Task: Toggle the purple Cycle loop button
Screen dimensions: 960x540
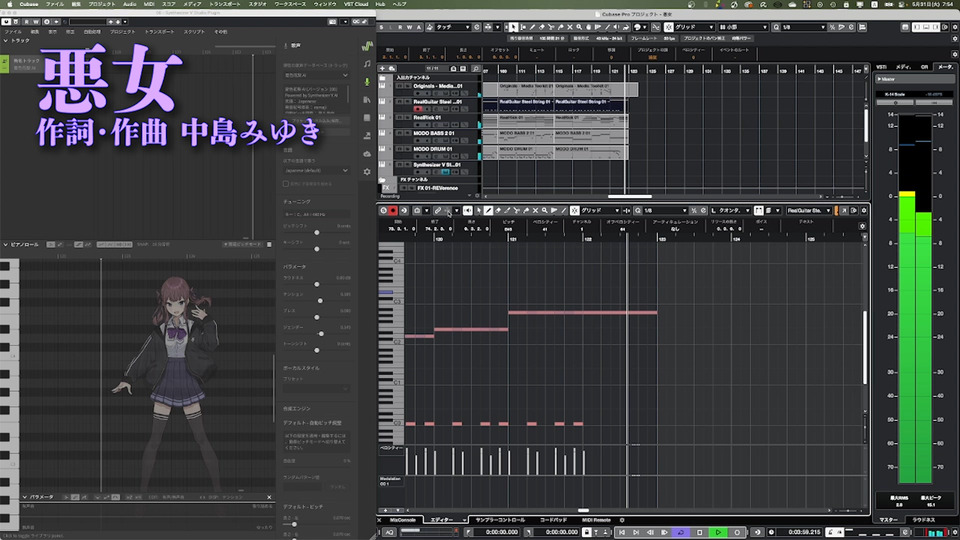Action: point(680,532)
